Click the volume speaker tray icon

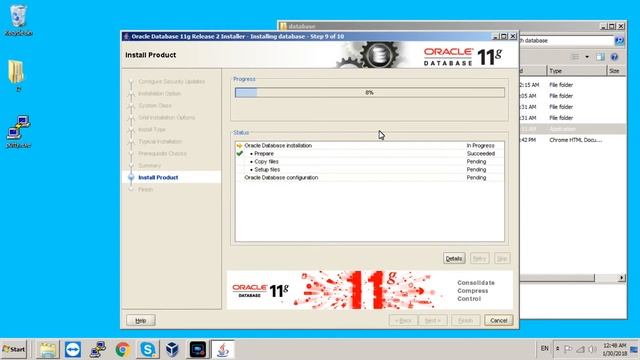pyautogui.click(x=592, y=349)
